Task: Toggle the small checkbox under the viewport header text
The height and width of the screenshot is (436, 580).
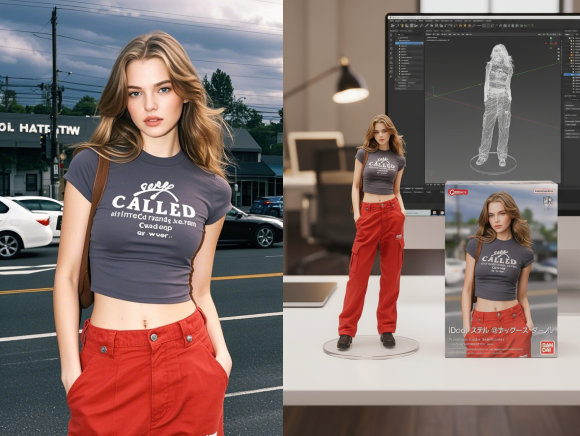Action: [x=448, y=40]
